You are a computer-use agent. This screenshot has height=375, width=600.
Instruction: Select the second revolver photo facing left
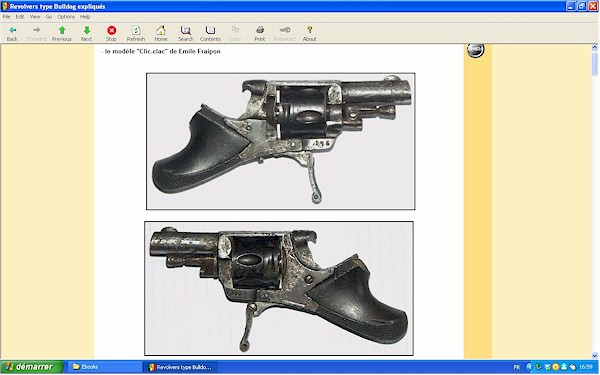(279, 289)
